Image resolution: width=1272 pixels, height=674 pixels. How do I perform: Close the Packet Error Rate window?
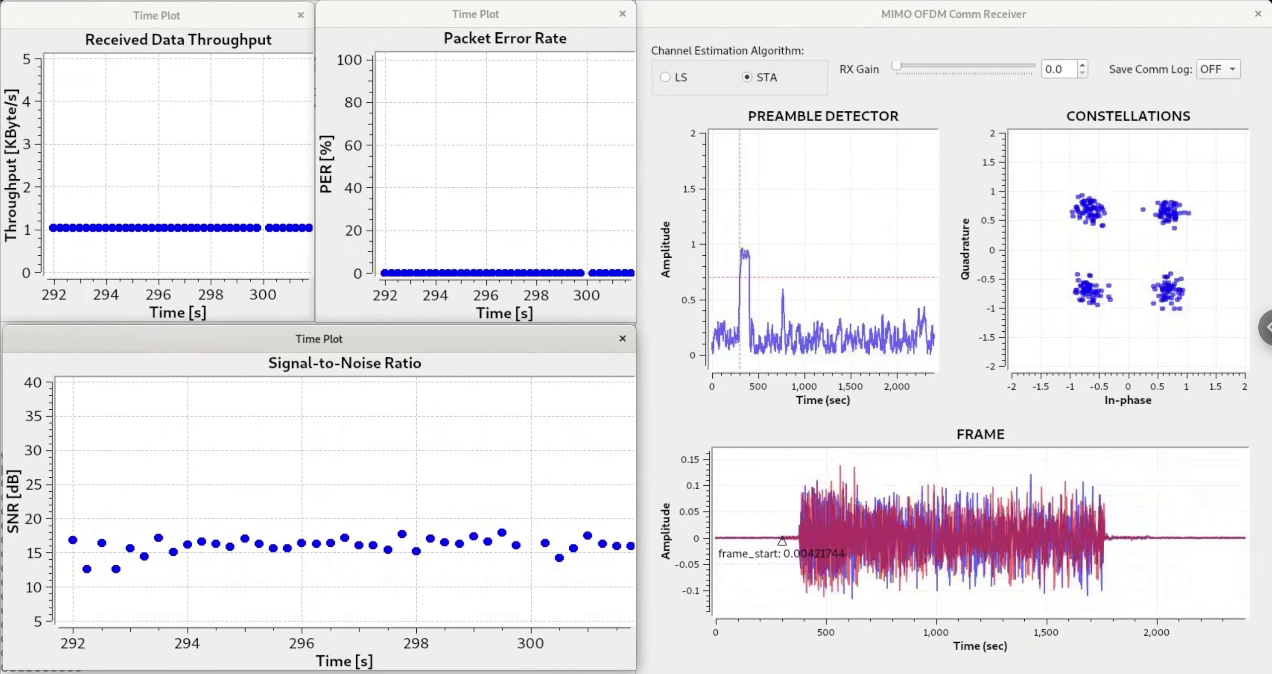pos(622,14)
